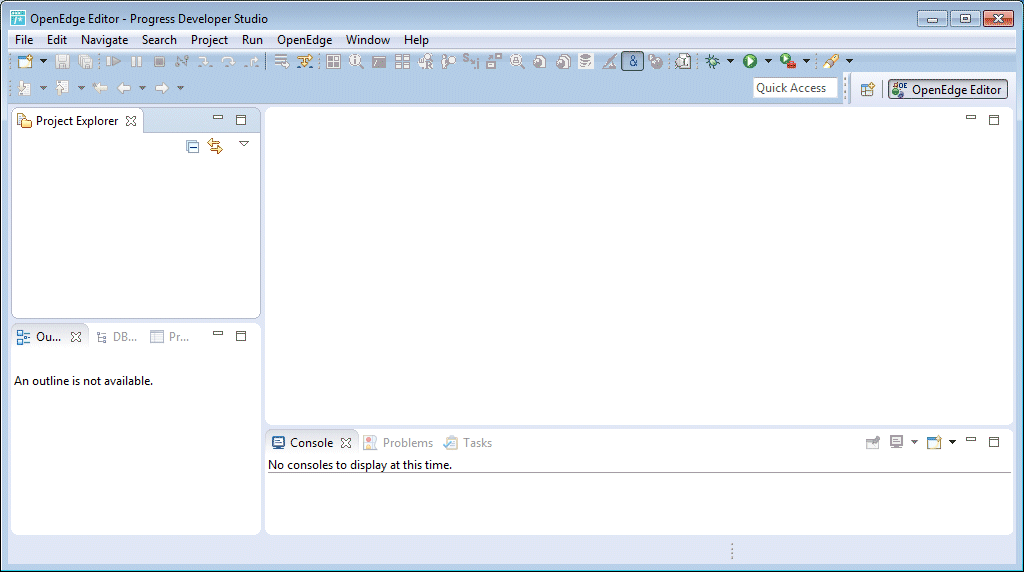Click the Drop to Frame icon
1024x572 pixels.
[x=281, y=61]
